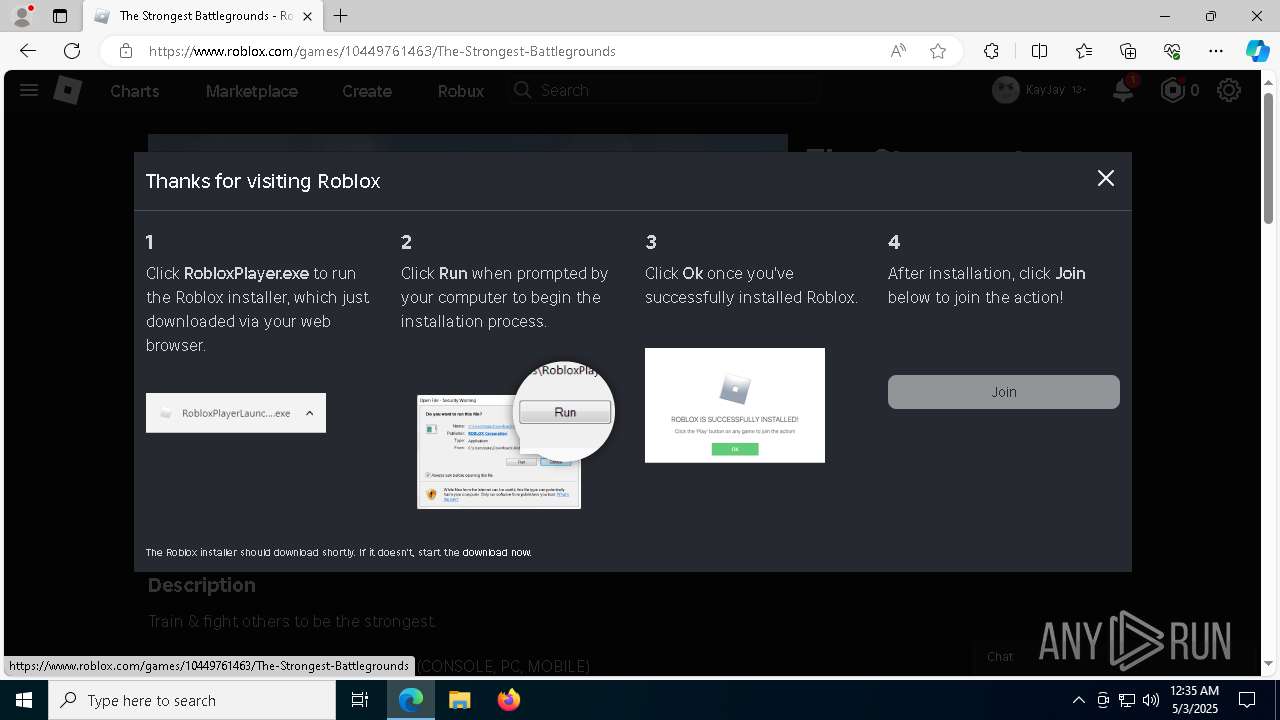The image size is (1280, 720).
Task: Refresh the browser page
Action: pos(72,51)
